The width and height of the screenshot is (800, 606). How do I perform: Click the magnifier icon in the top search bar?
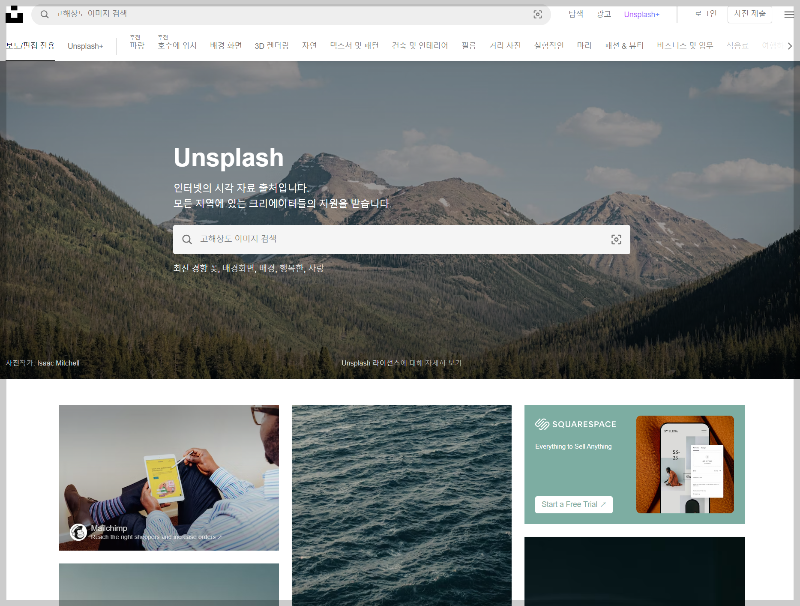44,14
